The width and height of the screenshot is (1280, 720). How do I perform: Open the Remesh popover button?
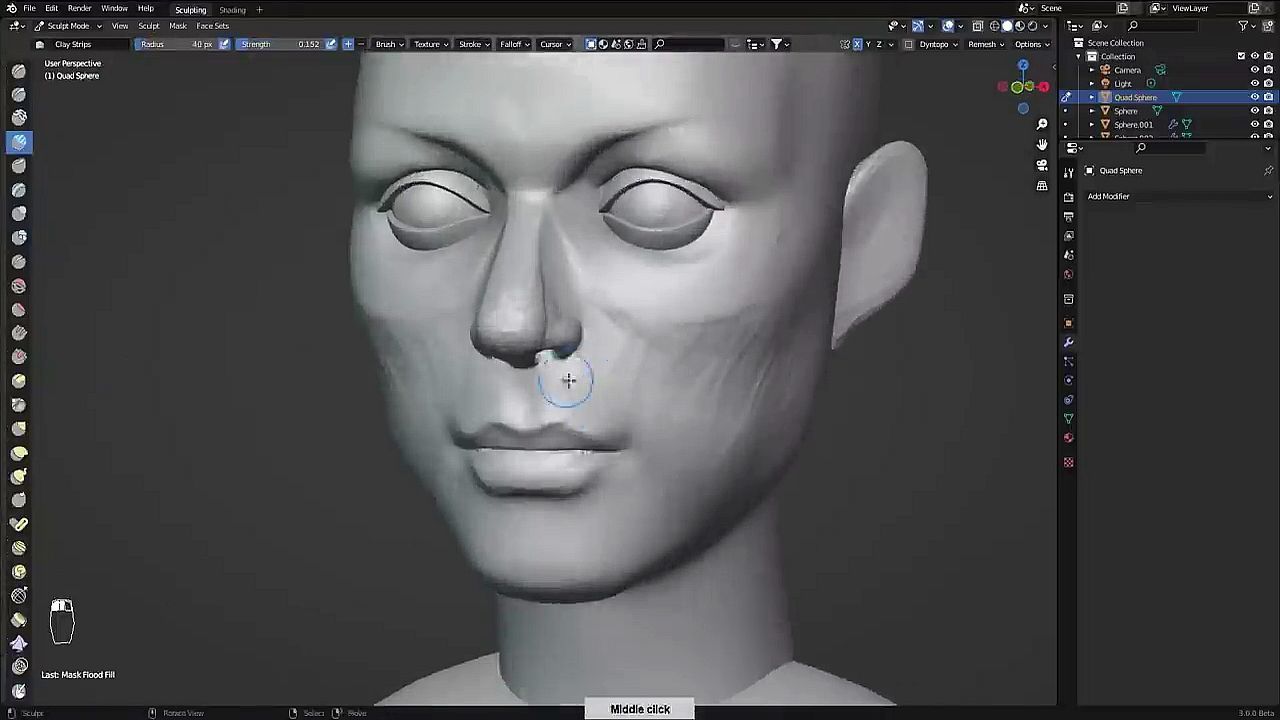[x=985, y=44]
